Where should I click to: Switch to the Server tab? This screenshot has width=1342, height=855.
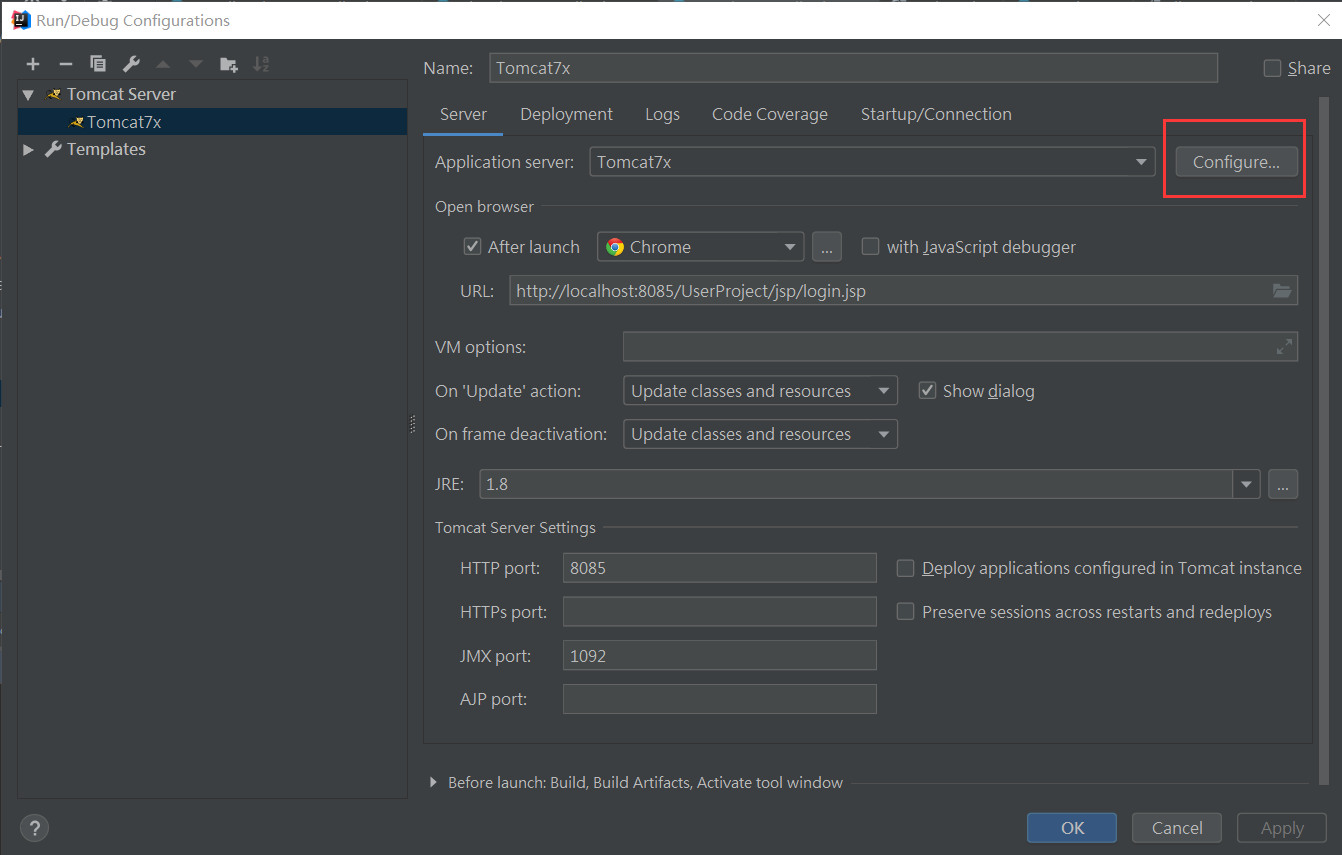point(463,114)
